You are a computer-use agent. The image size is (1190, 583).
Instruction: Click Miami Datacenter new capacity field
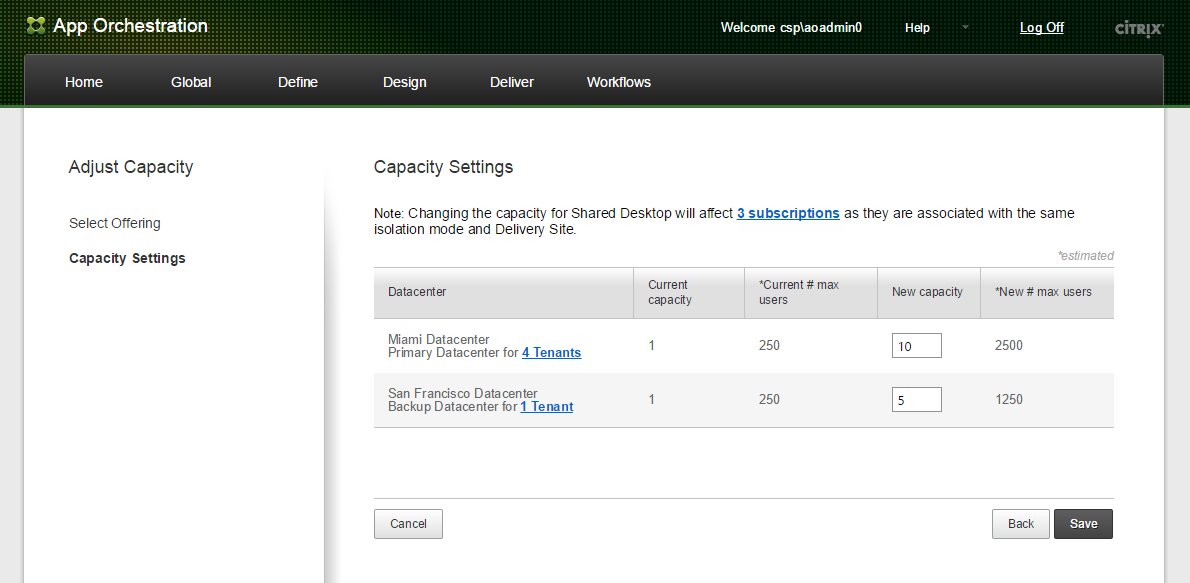coord(916,346)
